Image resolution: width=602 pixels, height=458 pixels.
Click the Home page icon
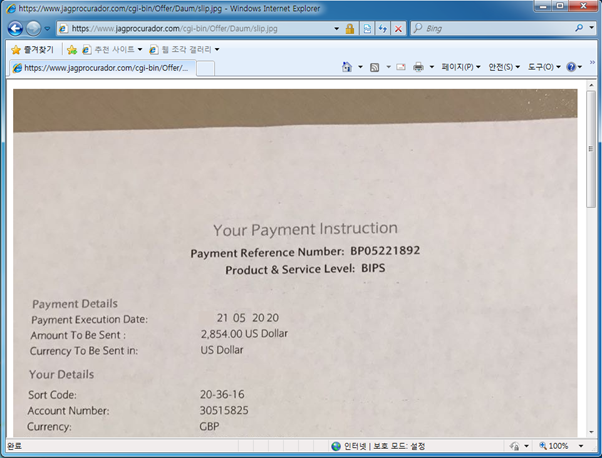(347, 67)
